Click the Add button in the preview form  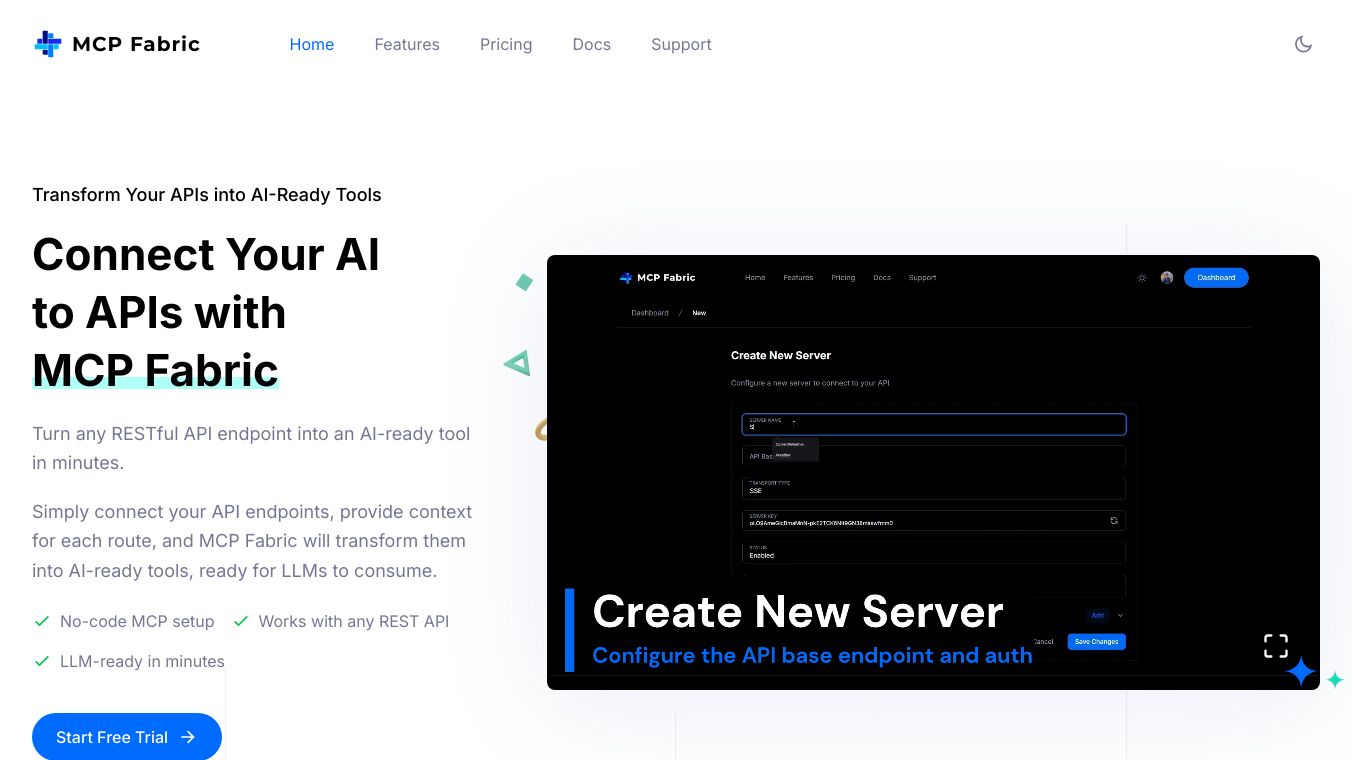1098,616
